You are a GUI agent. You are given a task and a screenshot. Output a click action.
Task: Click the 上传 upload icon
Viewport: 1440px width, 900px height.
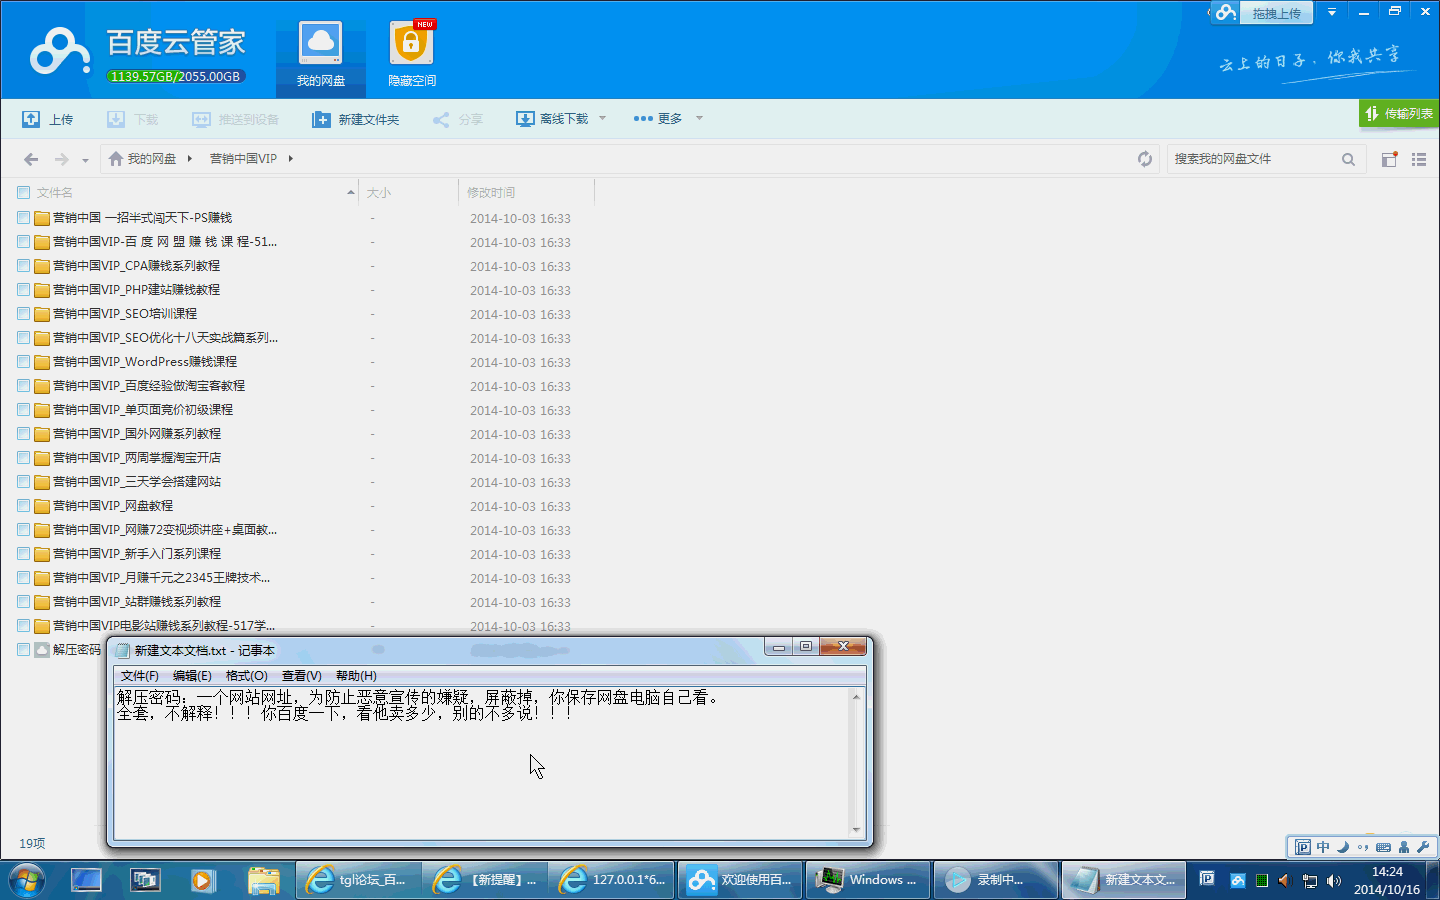[31, 119]
